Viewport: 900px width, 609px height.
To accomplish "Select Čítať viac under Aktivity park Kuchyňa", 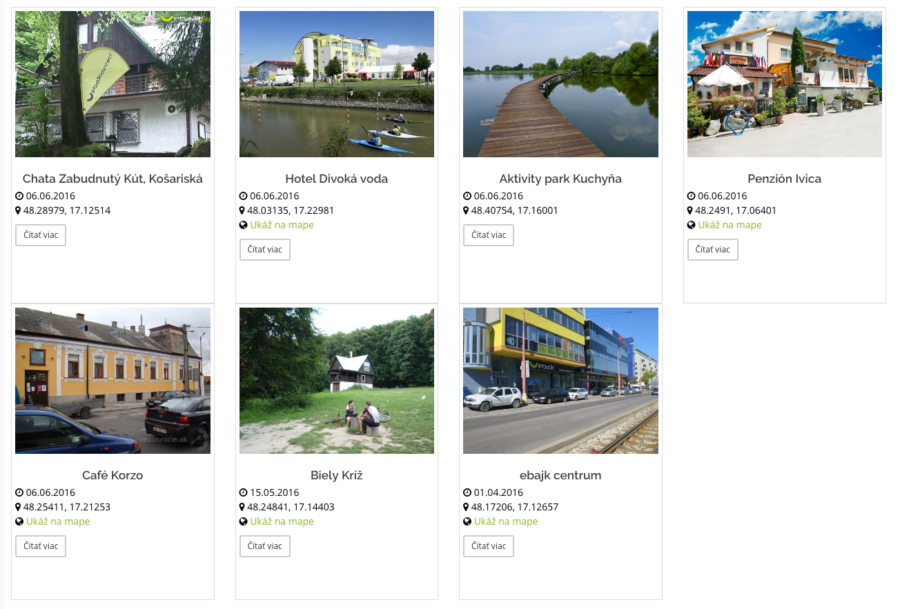I will (x=488, y=235).
